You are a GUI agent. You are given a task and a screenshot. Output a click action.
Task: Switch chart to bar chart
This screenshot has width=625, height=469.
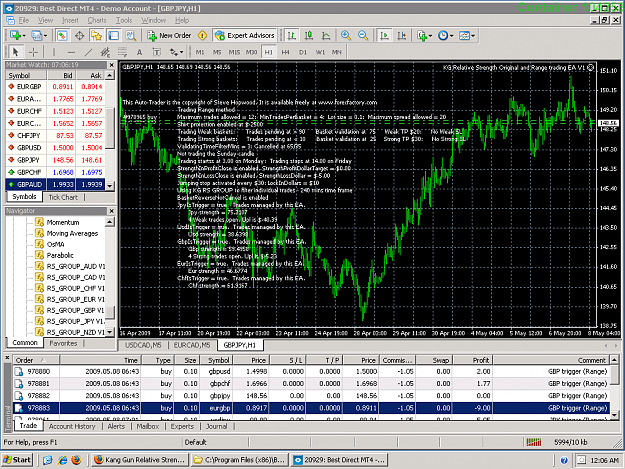(291, 35)
